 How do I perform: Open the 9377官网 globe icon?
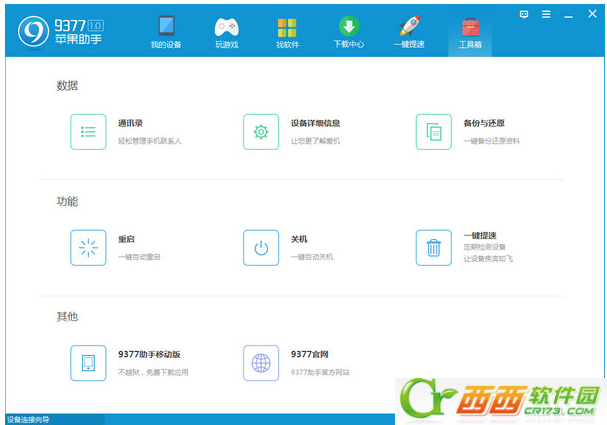click(x=261, y=363)
